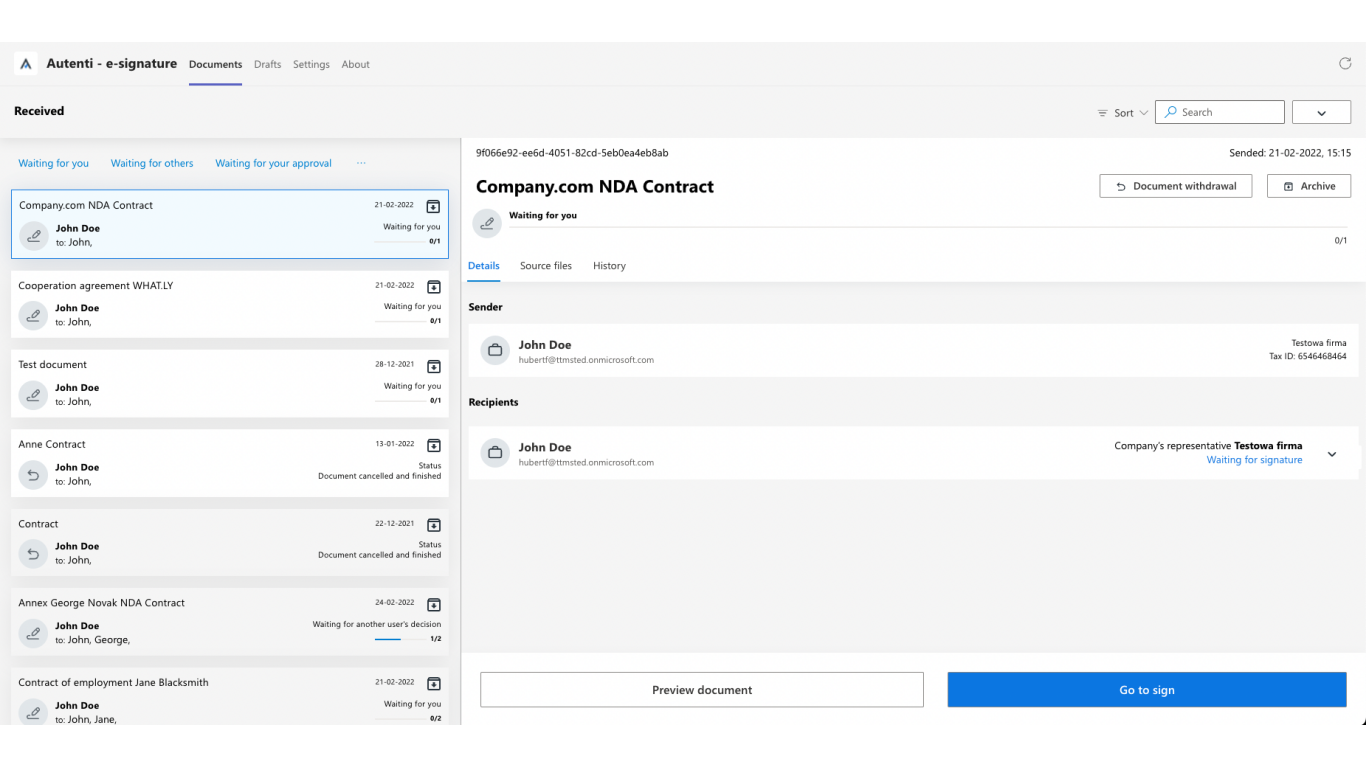Click Waiting for signature status link
The image size is (1366, 768).
click(1254, 460)
